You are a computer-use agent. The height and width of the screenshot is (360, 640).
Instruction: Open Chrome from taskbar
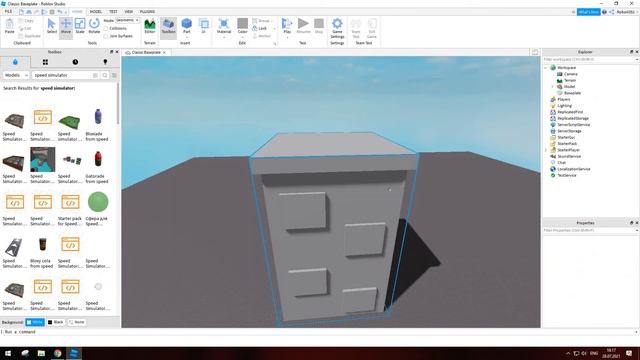pos(58,353)
